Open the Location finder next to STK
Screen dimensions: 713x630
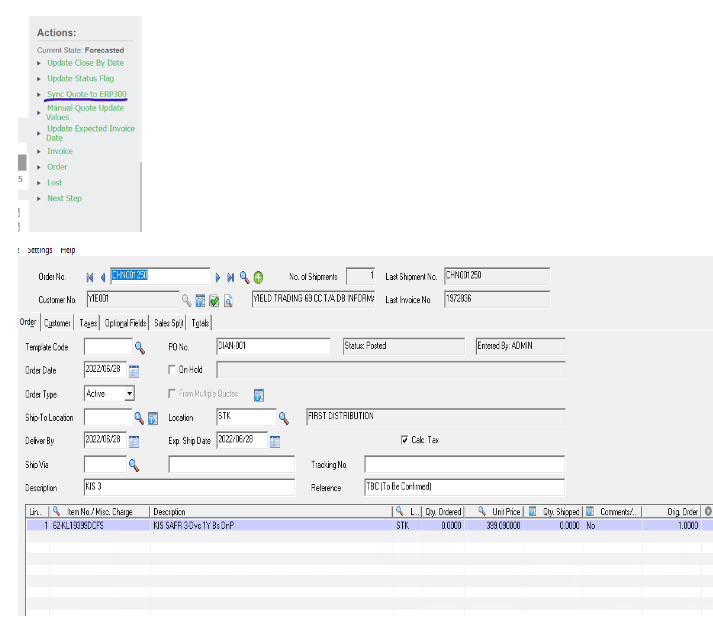[284, 417]
